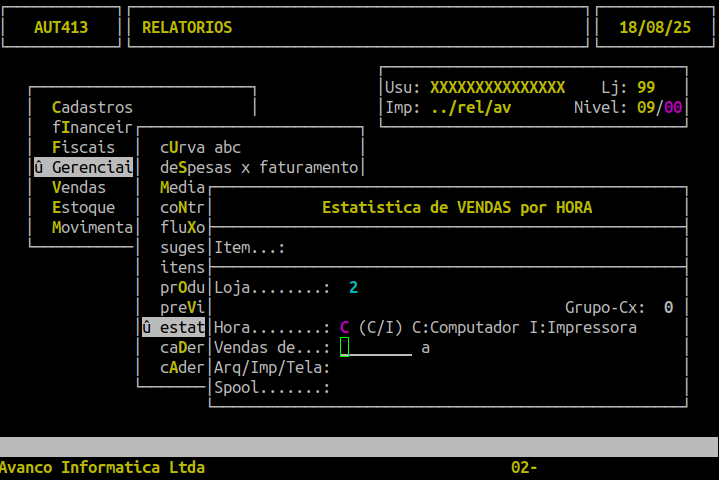Open the fInanceir menu entry
Viewport: 721px width, 480px height.
pyautogui.click(x=92, y=127)
